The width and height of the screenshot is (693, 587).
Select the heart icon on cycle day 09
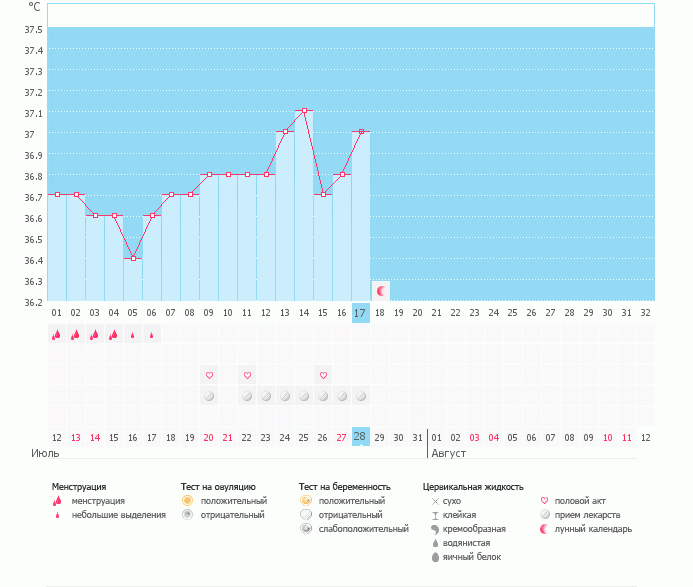coord(209,375)
